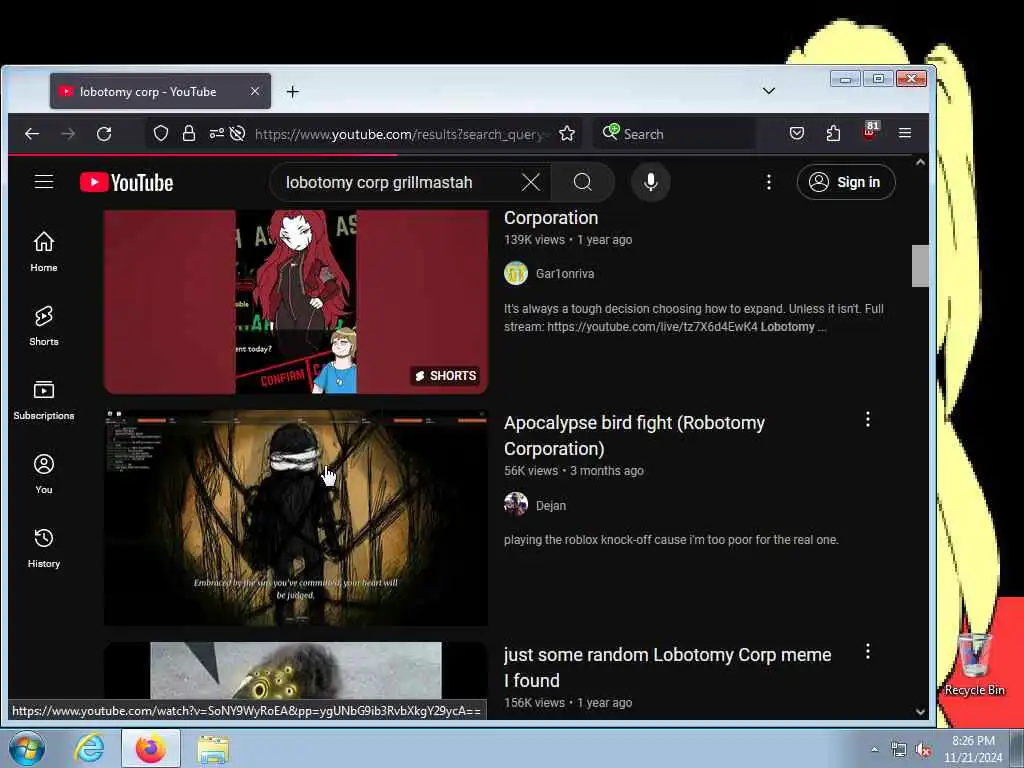Open Dejan channel name link
The width and height of the screenshot is (1024, 768).
(551, 505)
